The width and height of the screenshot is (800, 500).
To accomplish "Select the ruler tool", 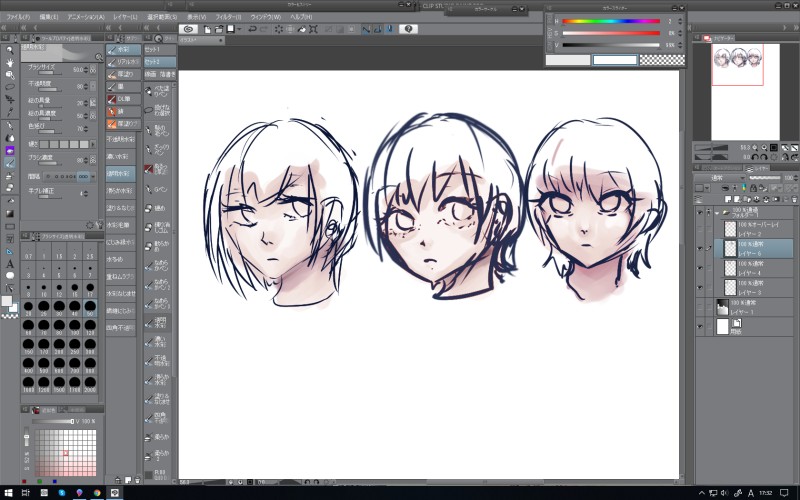I will [10, 252].
